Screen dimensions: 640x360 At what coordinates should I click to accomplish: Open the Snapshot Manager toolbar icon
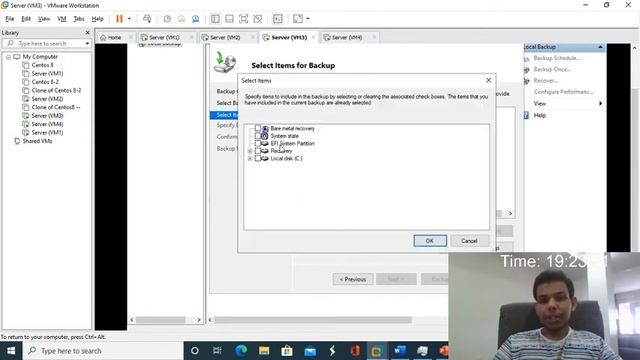pyautogui.click(x=196, y=19)
